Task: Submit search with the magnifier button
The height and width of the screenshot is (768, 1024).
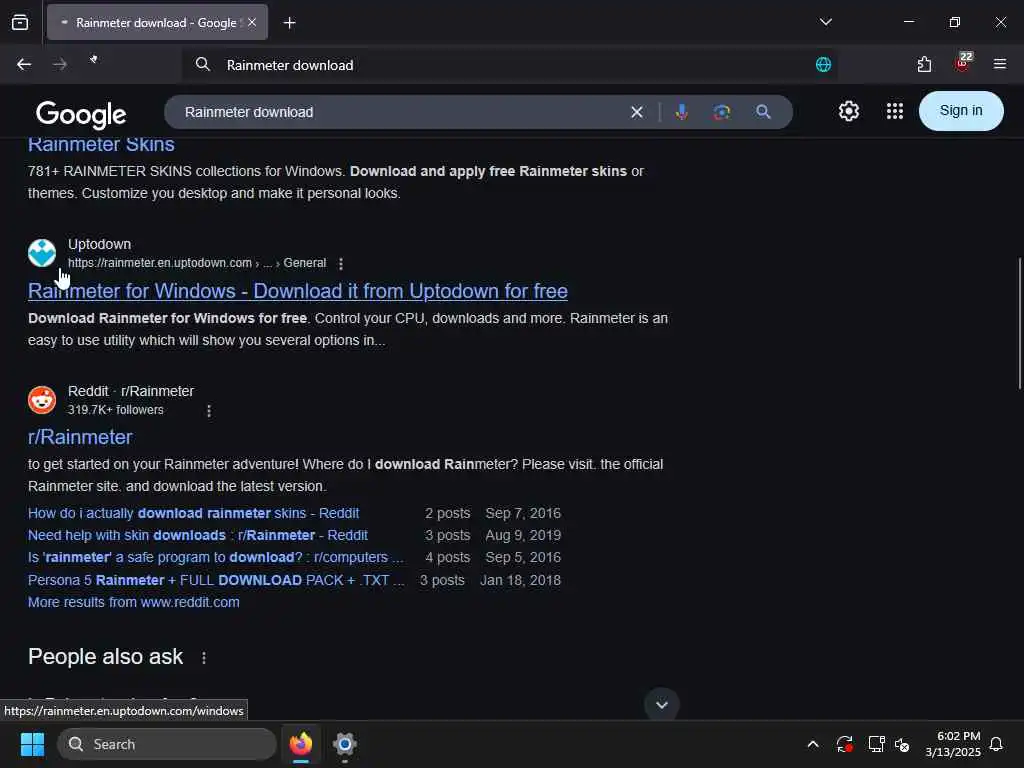Action: [x=763, y=112]
